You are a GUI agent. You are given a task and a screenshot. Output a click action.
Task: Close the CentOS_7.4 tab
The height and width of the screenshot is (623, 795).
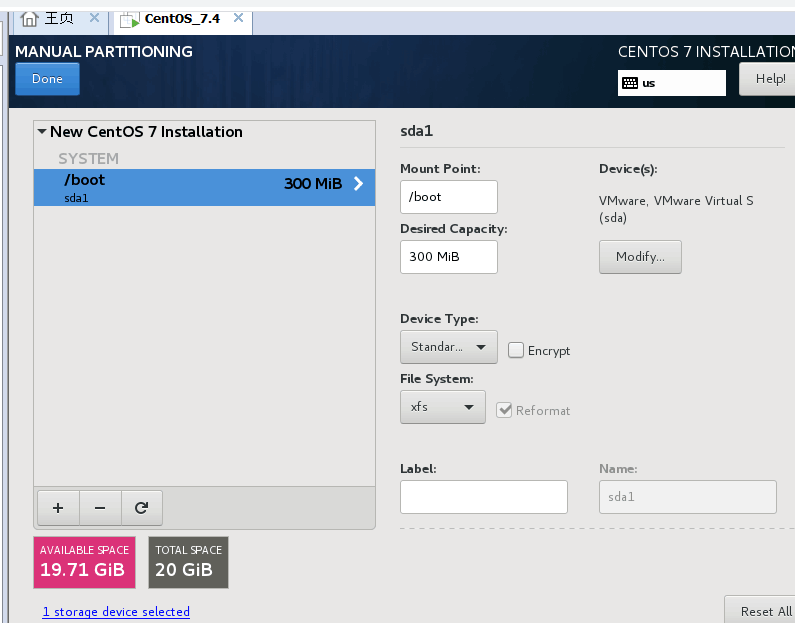coord(238,18)
